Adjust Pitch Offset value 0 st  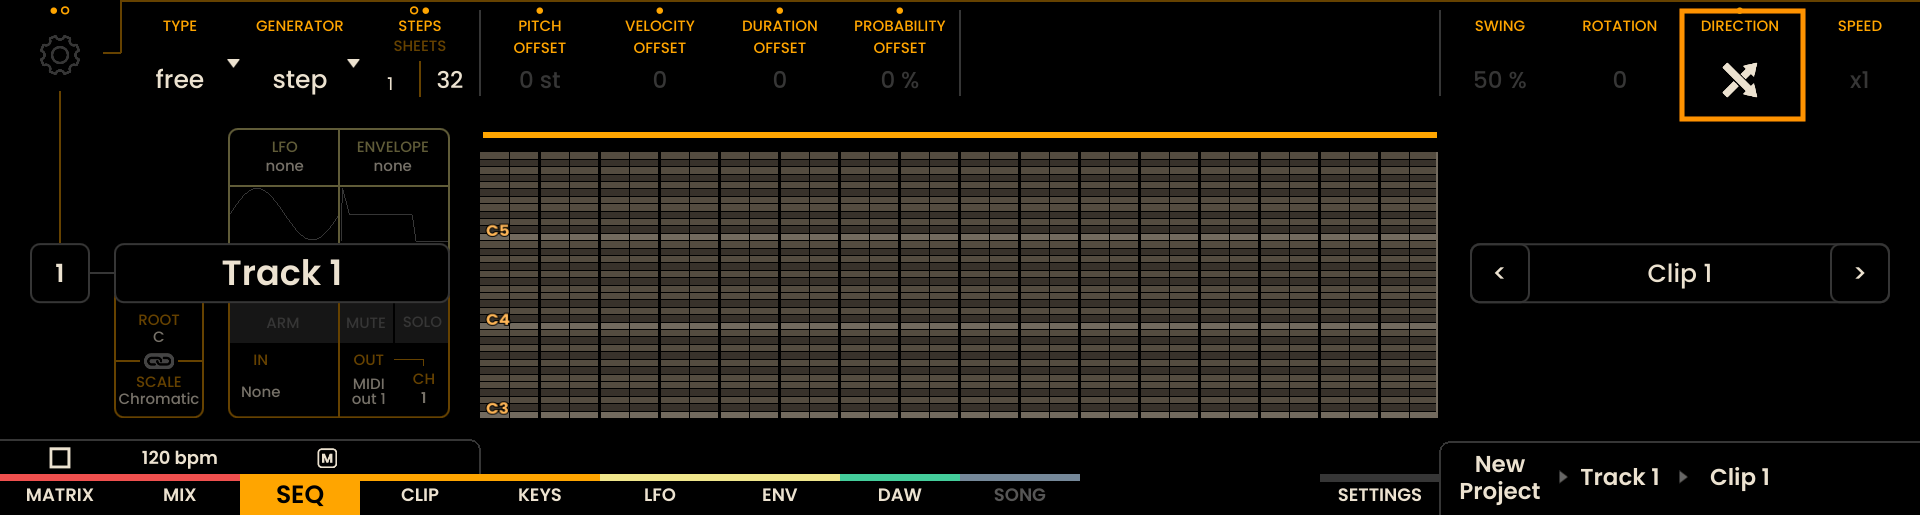540,80
